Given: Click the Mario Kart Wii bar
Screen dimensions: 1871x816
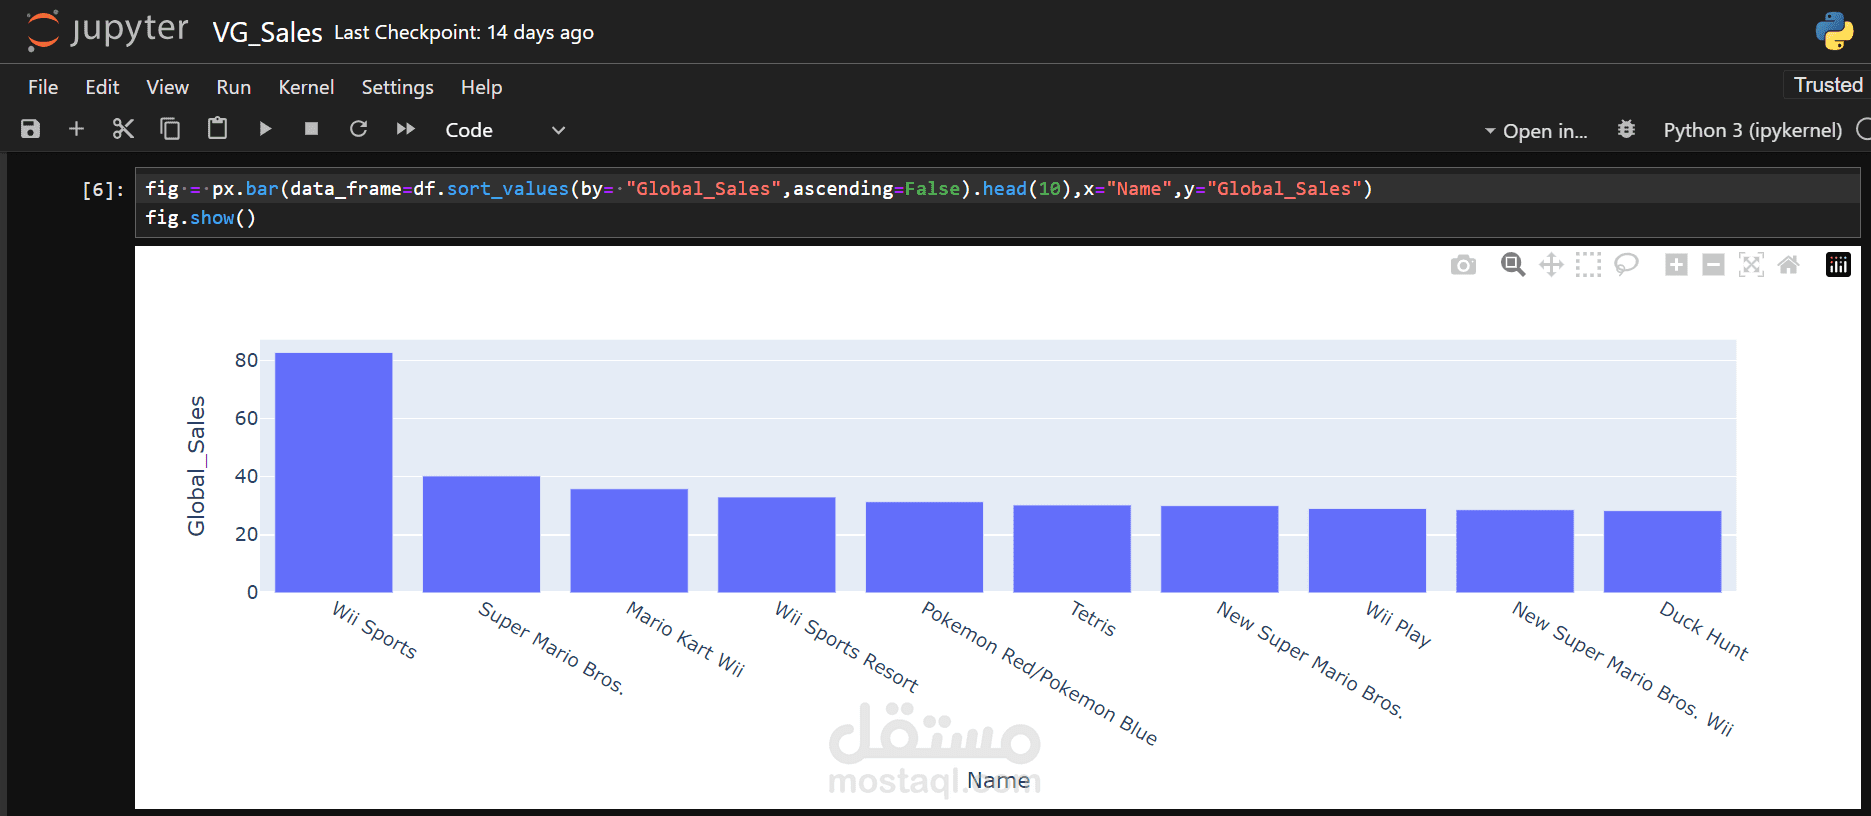Looking at the screenshot, I should pyautogui.click(x=629, y=540).
